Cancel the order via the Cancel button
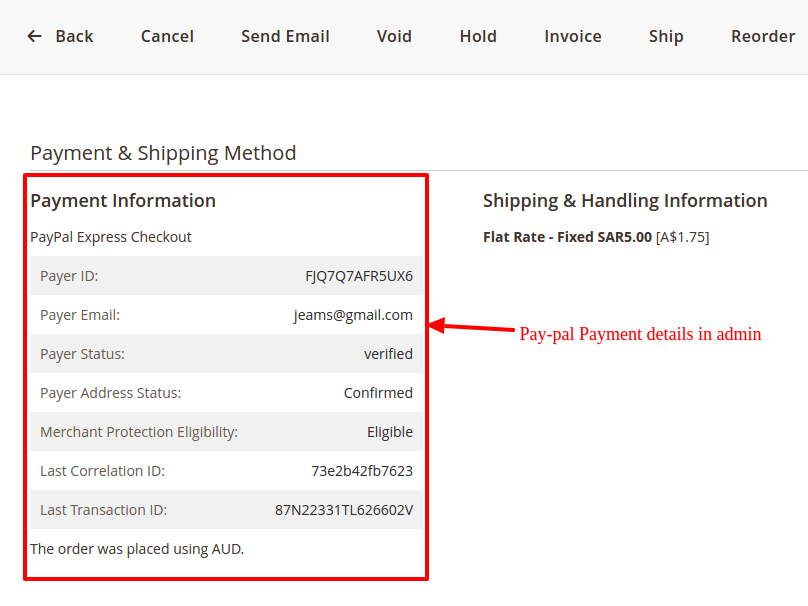The width and height of the screenshot is (808, 606). [167, 36]
